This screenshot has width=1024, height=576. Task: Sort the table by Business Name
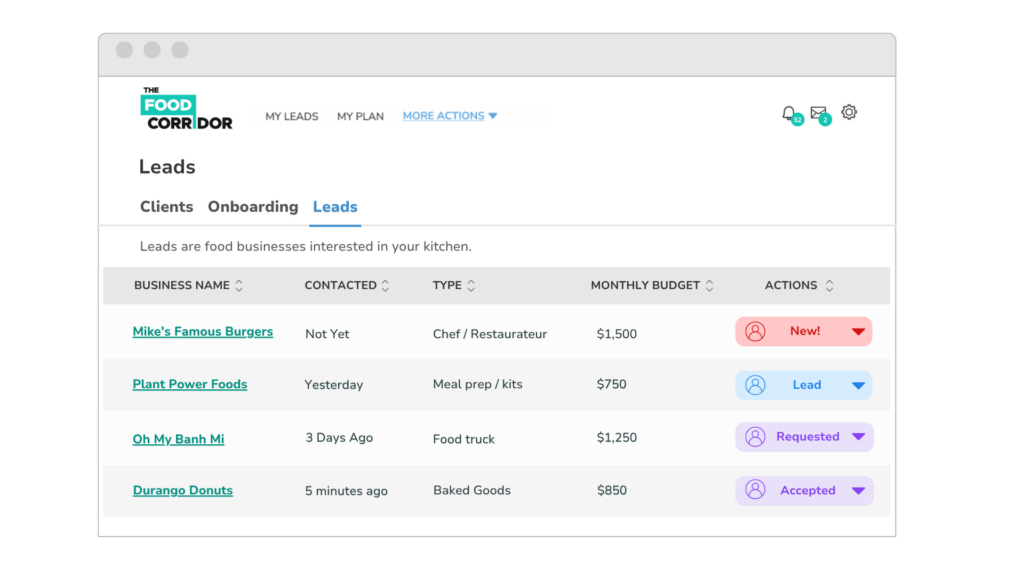tap(239, 285)
